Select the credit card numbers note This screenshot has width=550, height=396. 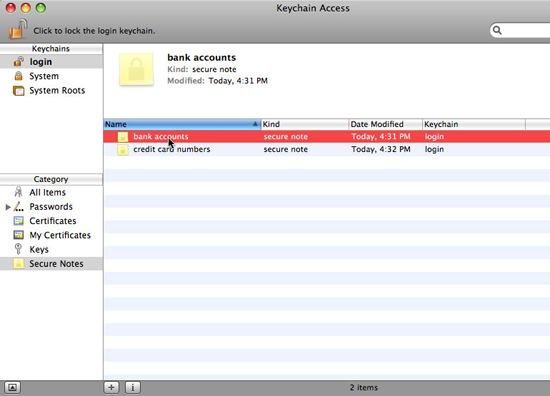tap(327, 149)
